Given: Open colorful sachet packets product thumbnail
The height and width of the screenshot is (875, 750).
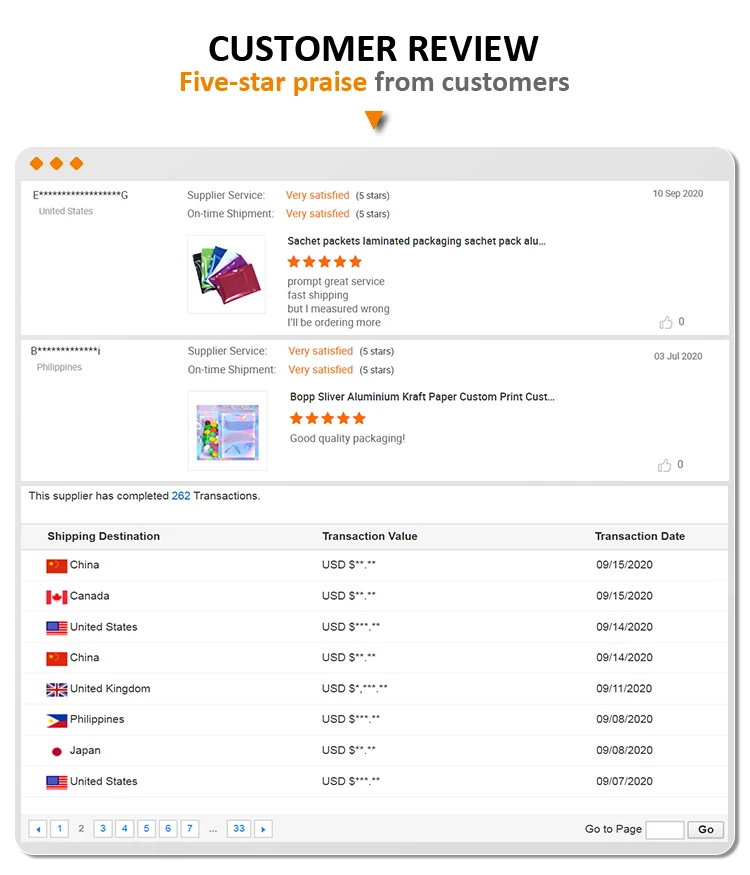Looking at the screenshot, I should coord(226,274).
